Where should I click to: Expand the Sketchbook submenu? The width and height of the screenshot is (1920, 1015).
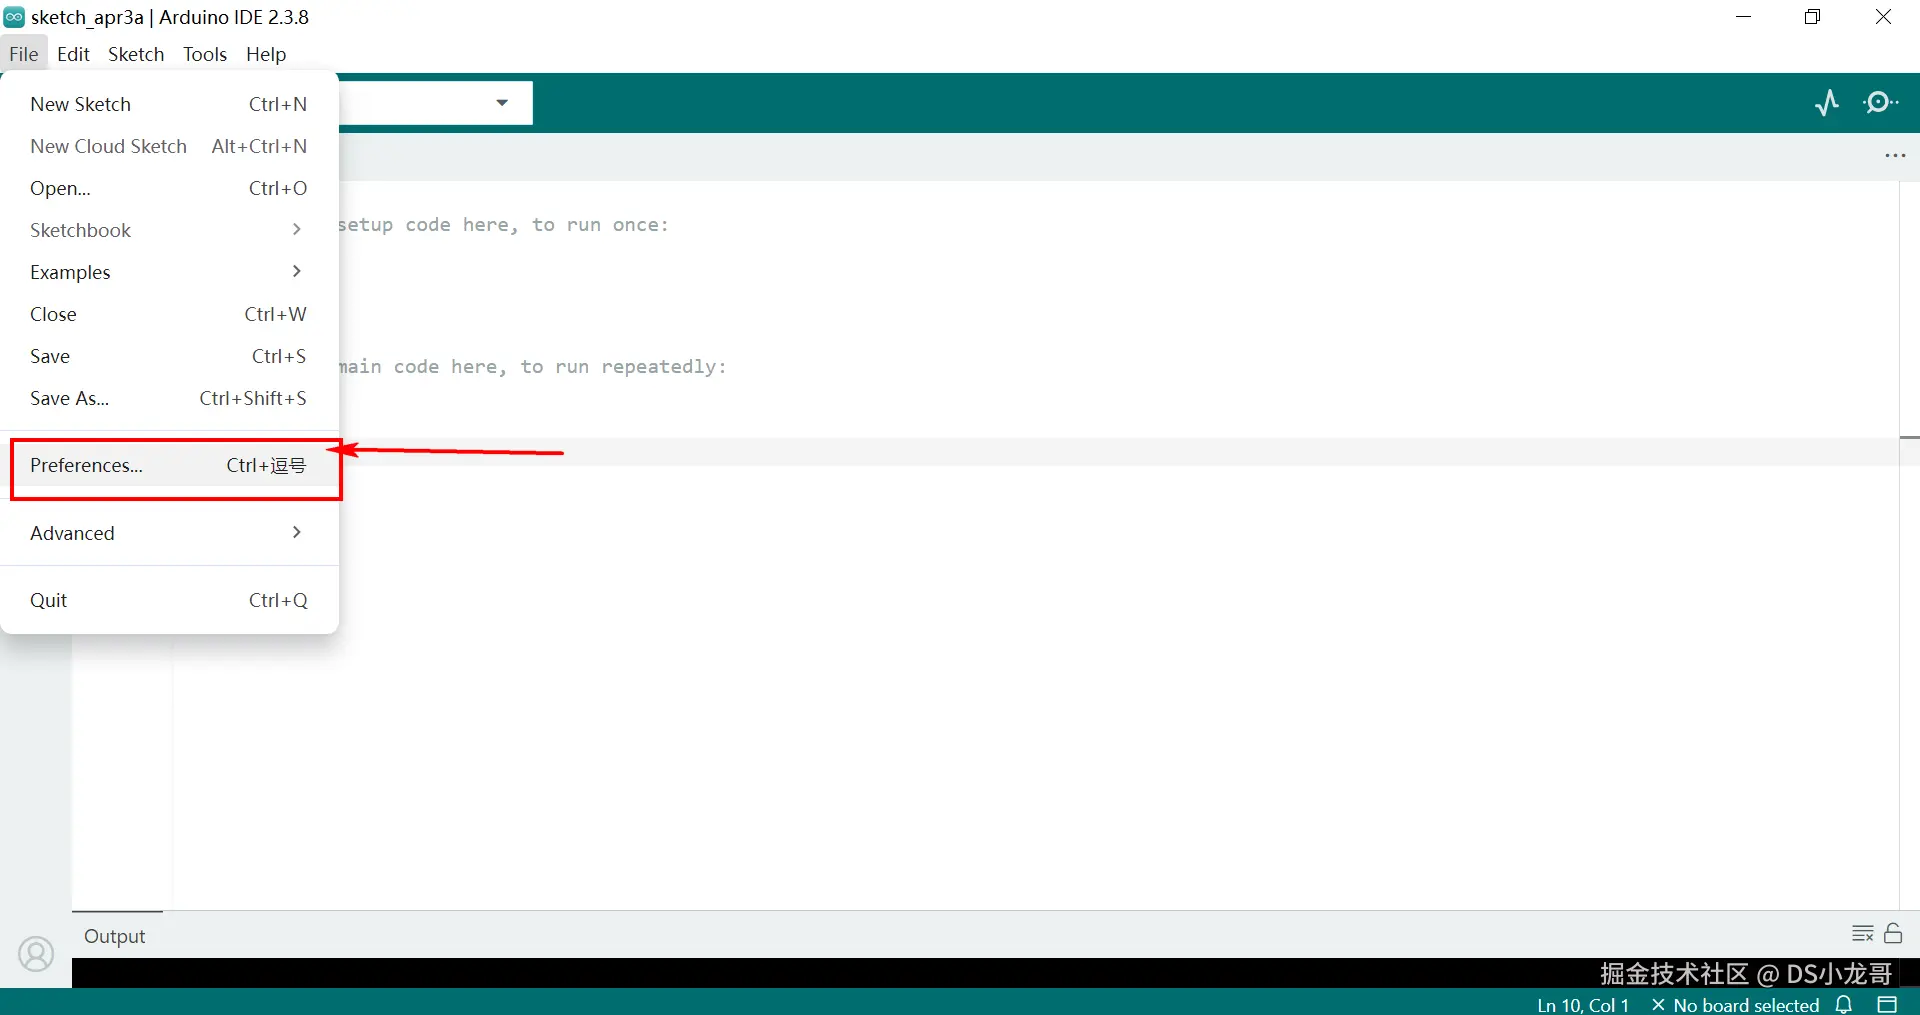169,230
